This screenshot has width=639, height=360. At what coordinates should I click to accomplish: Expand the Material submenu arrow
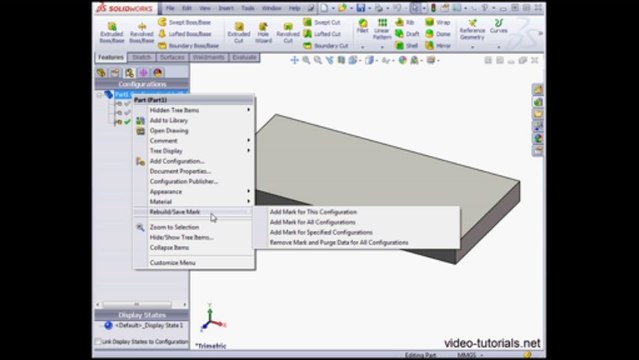coord(248,201)
